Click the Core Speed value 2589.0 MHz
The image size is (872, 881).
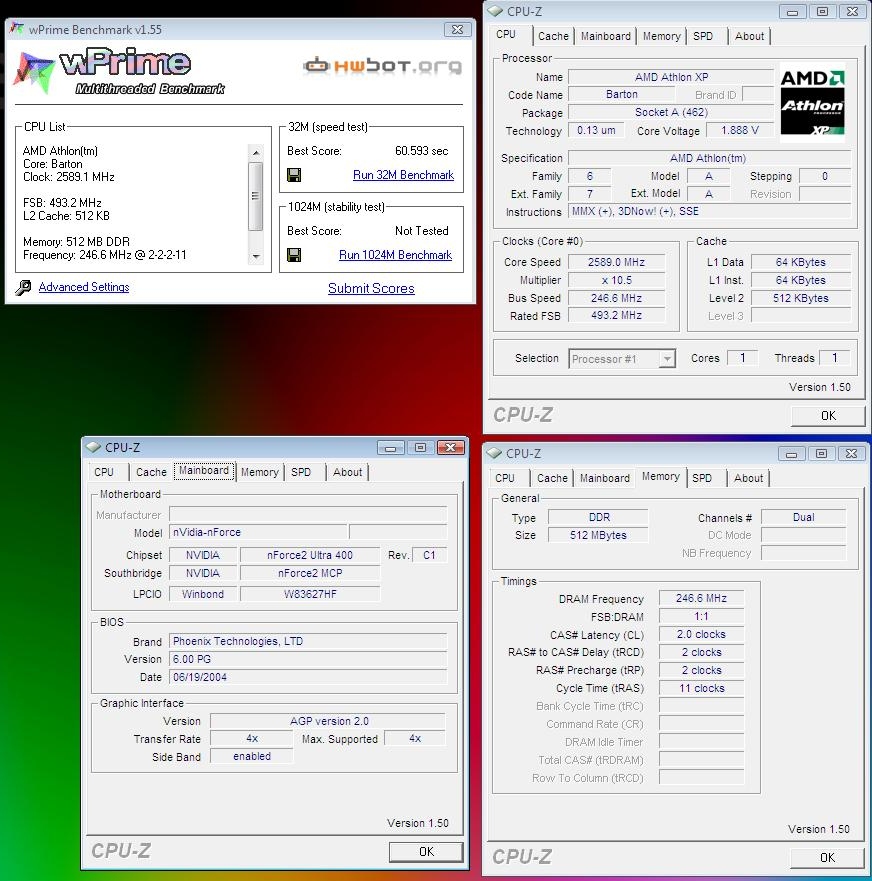pos(616,262)
